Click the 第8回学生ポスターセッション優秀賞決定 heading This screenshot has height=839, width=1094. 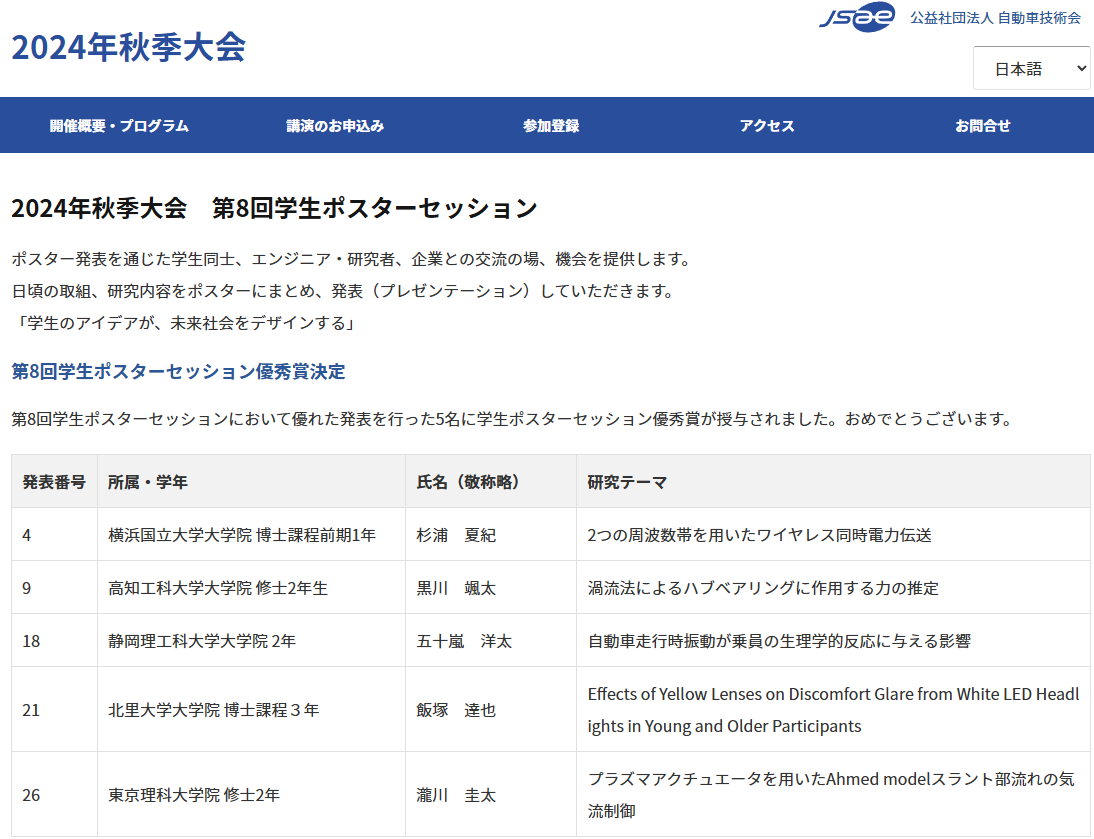coord(178,372)
